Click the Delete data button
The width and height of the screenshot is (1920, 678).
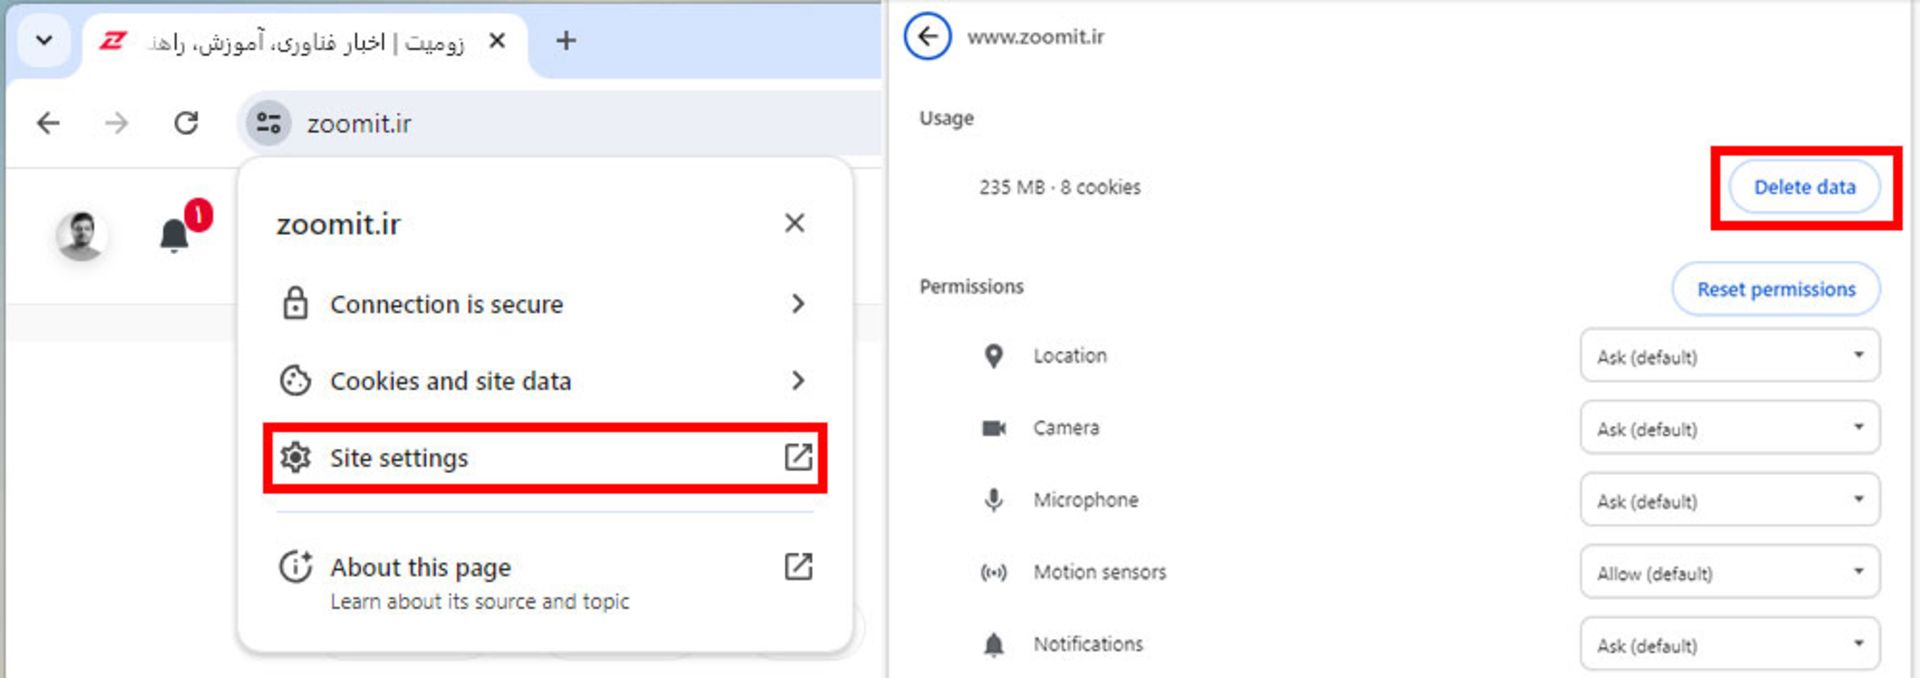(1804, 187)
